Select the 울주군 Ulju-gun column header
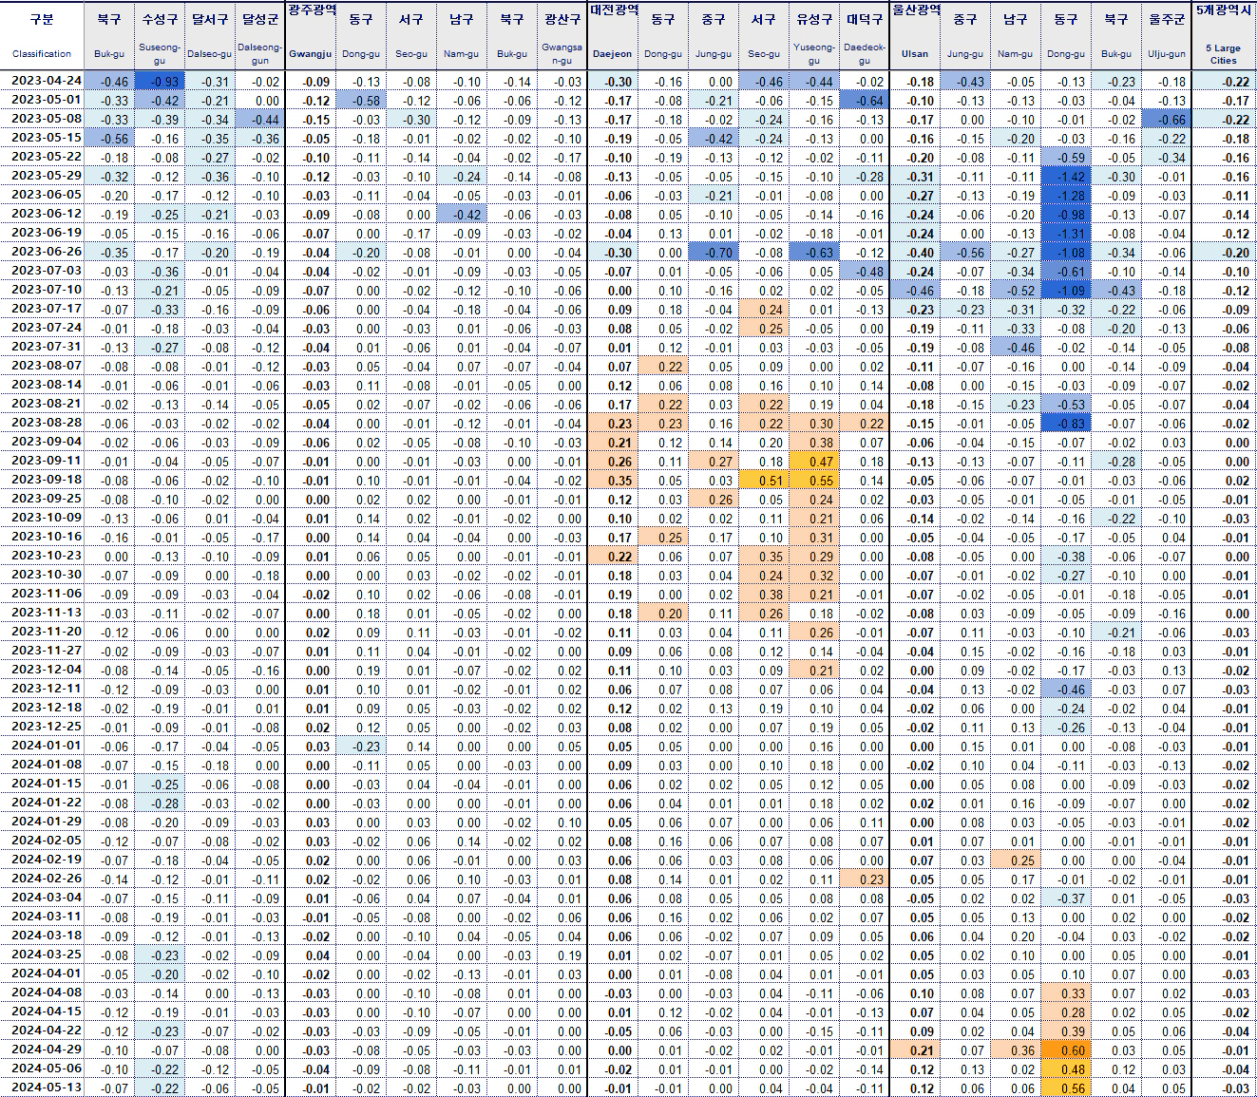The width and height of the screenshot is (1257, 1097). tap(1166, 36)
